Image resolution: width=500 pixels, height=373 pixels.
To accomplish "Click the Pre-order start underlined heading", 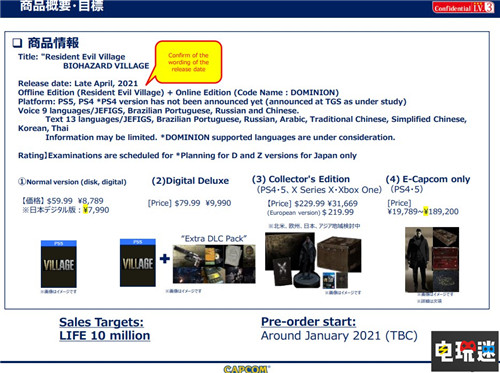I will tap(308, 322).
